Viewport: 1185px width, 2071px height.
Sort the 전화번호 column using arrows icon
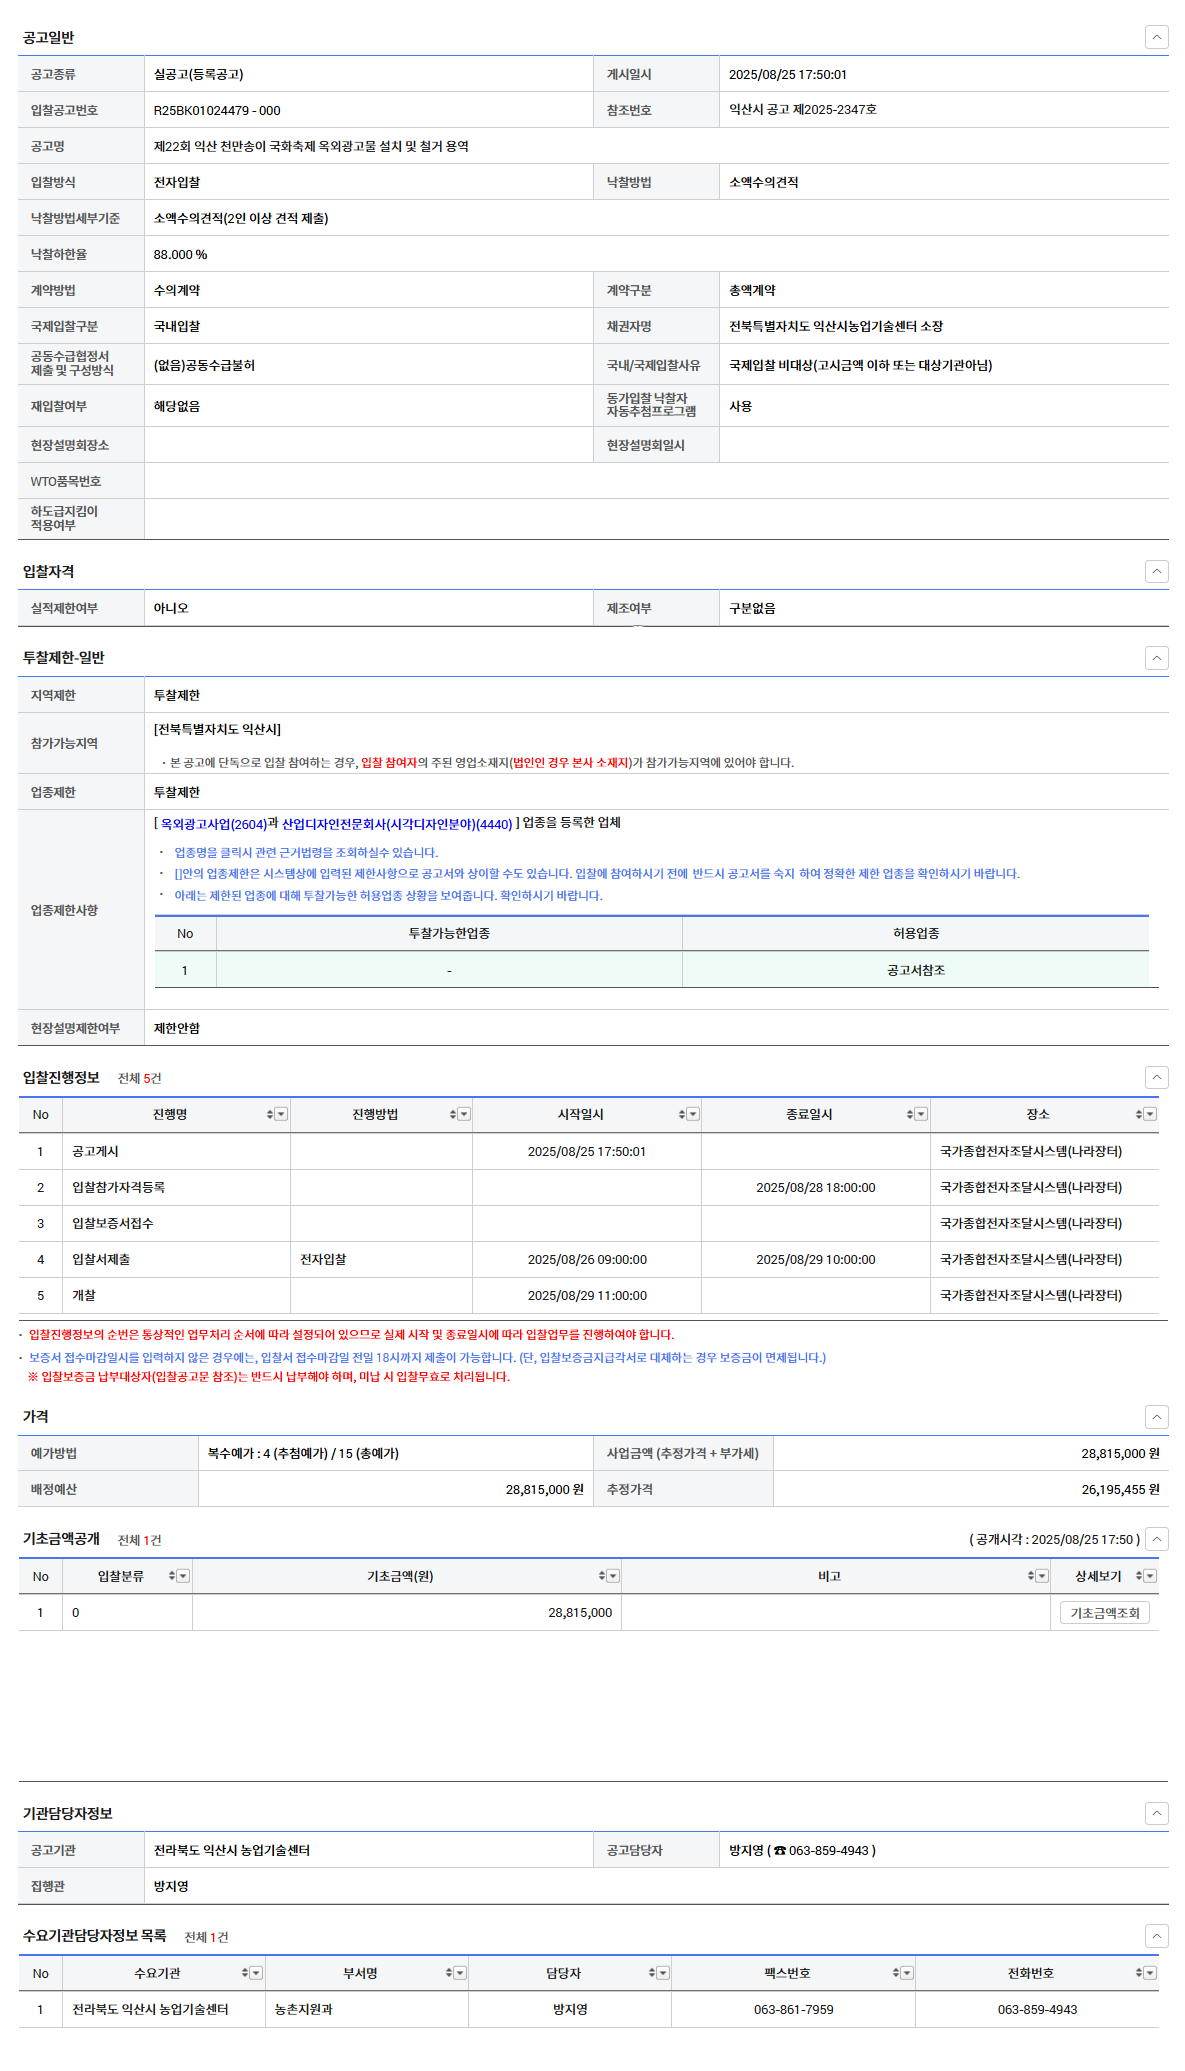point(1138,1973)
